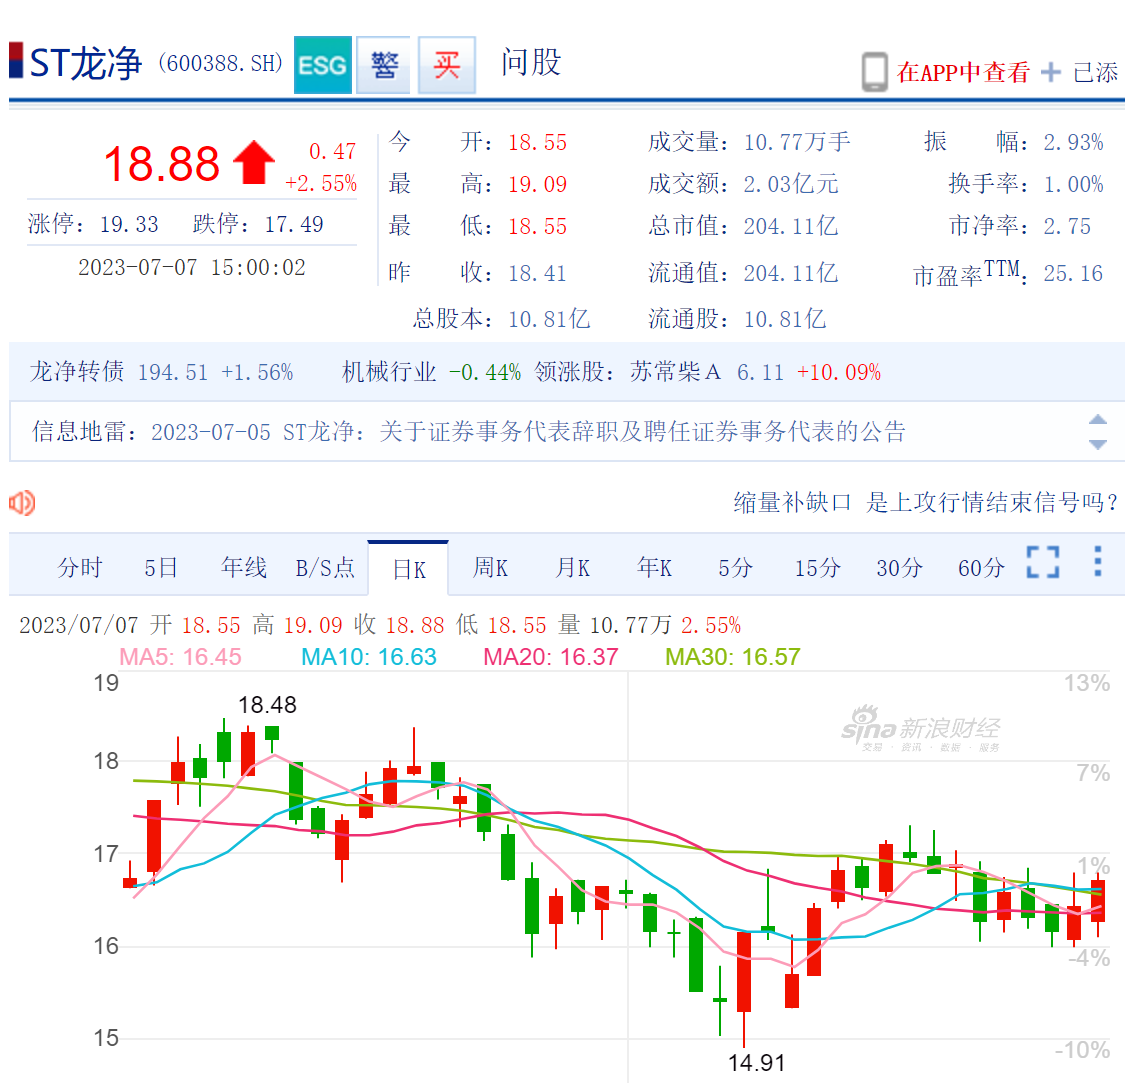Click the MA30: 16.57 legend label
This screenshot has height=1083, width=1125.
(733, 657)
